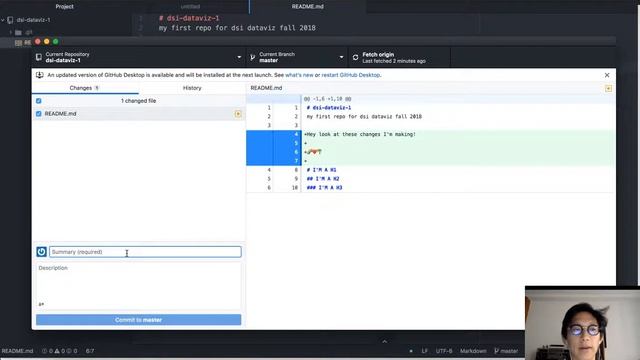Click '1 changed file' label
640x360 pixels.
(138, 101)
